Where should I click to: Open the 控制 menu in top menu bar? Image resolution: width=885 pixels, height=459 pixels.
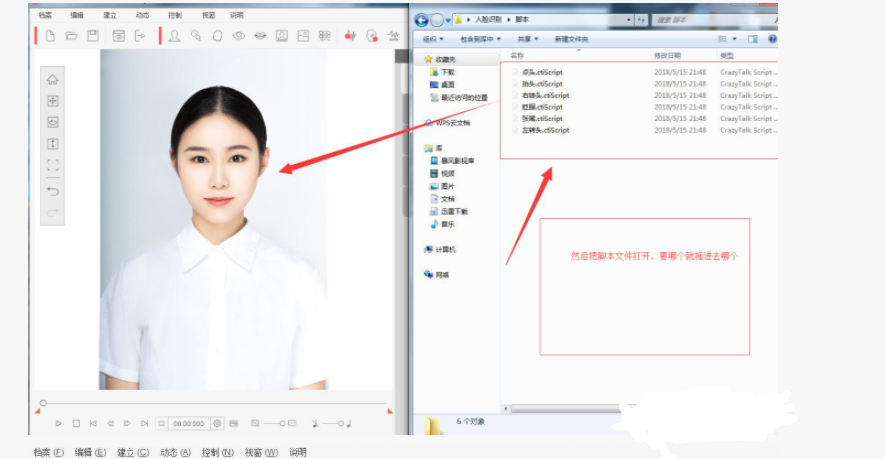tap(175, 16)
